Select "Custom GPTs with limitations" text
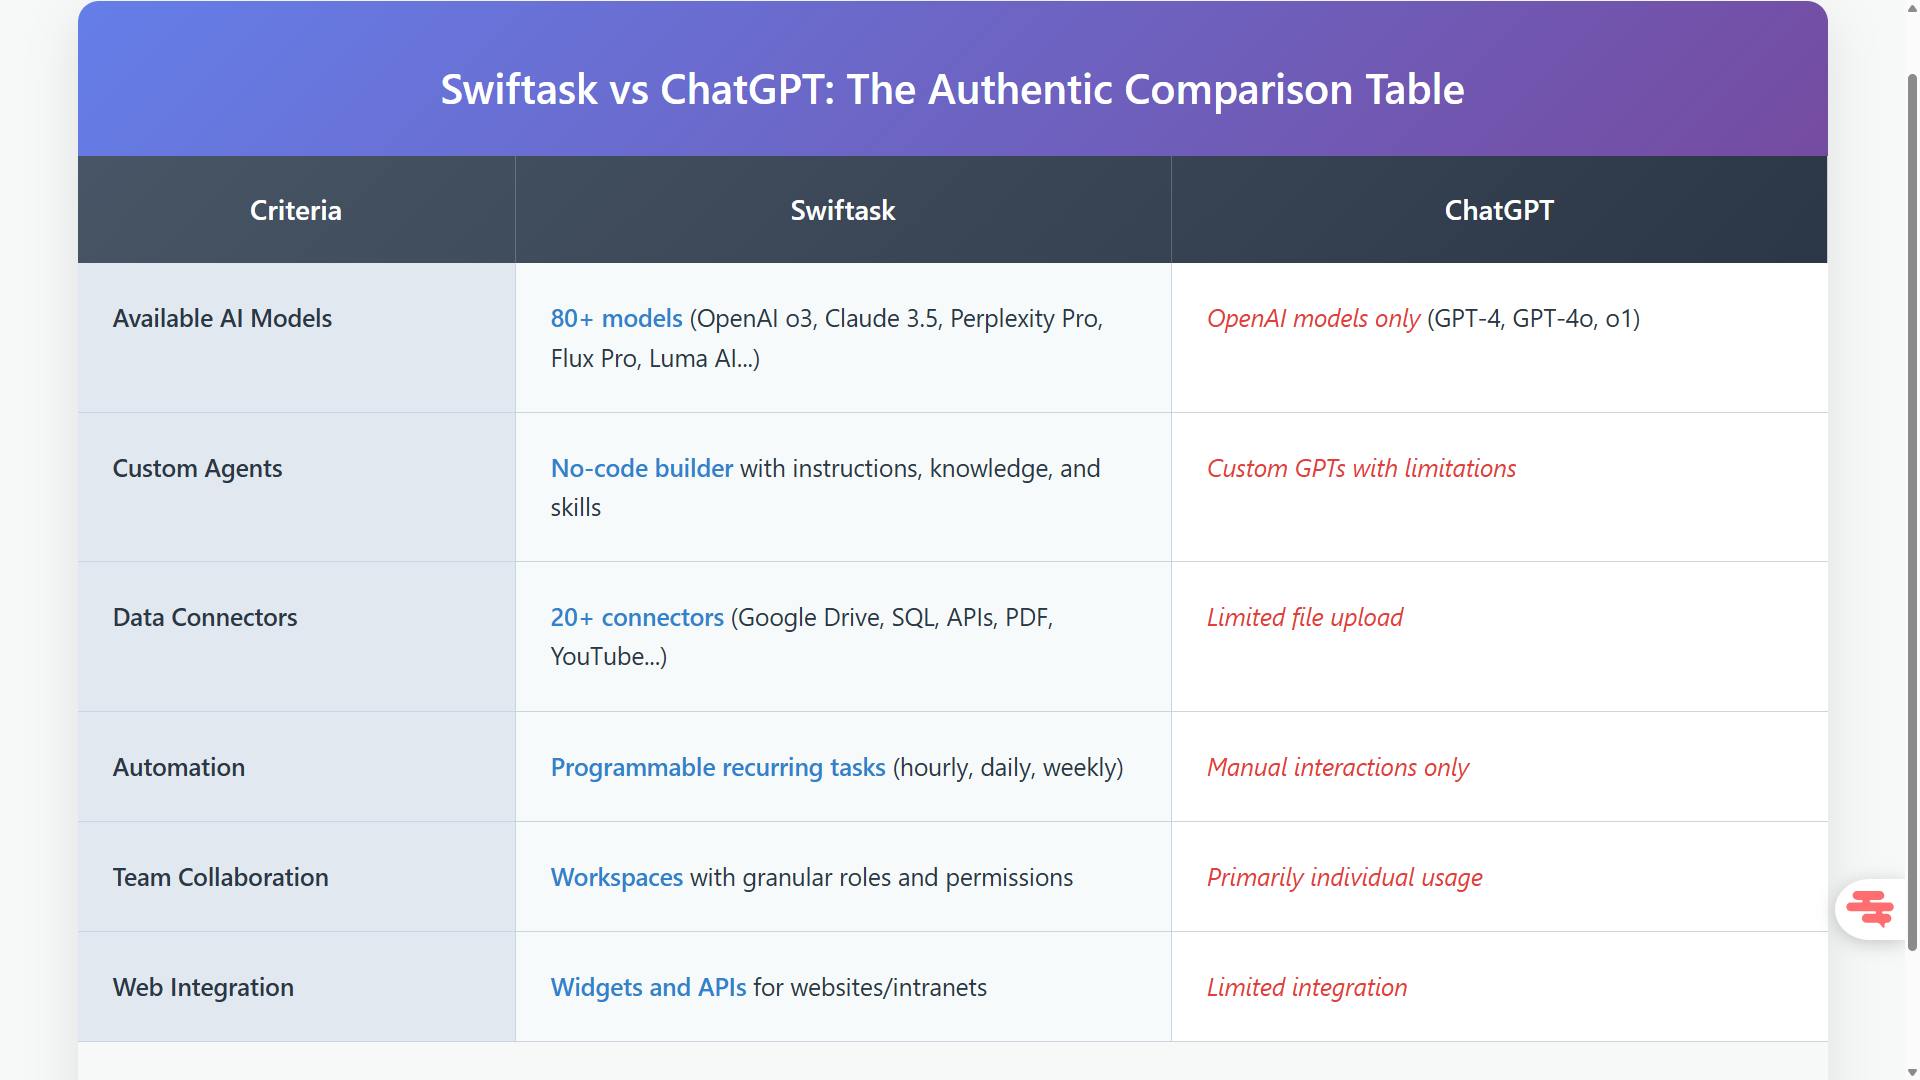Screen dimensions: 1920x1080 pyautogui.click(x=1360, y=468)
